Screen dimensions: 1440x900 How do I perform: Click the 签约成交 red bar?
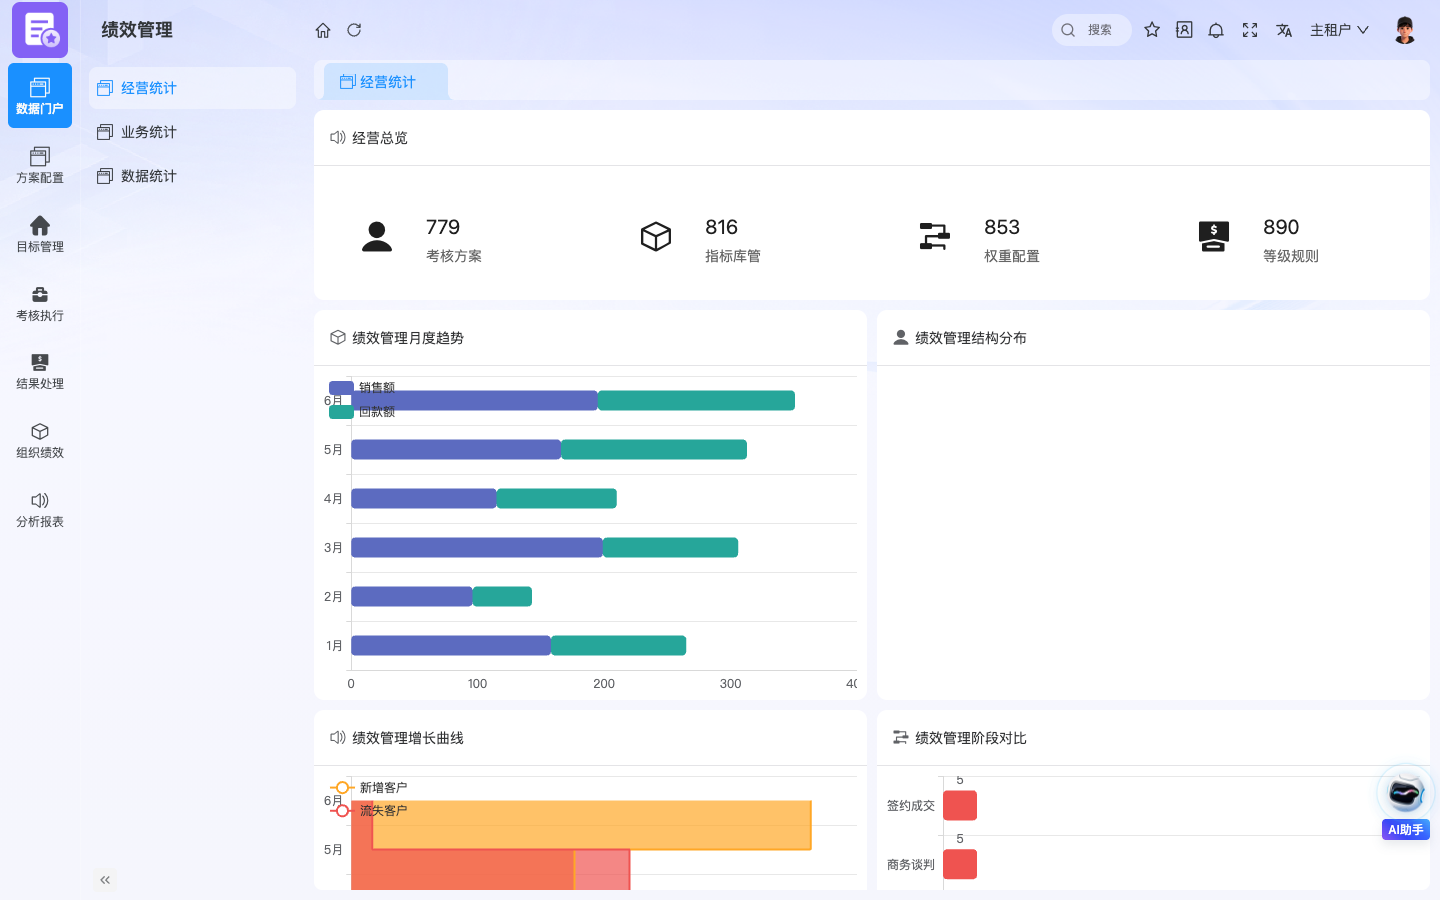(x=960, y=805)
